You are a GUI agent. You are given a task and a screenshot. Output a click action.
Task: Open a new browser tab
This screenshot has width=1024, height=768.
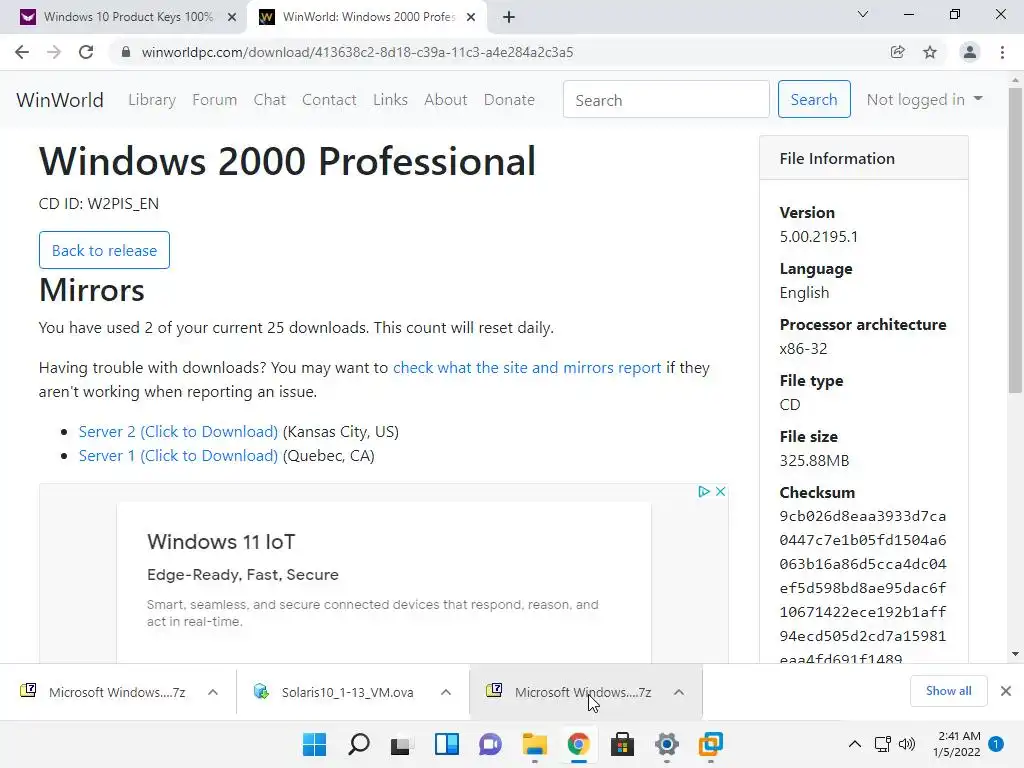[x=509, y=18]
